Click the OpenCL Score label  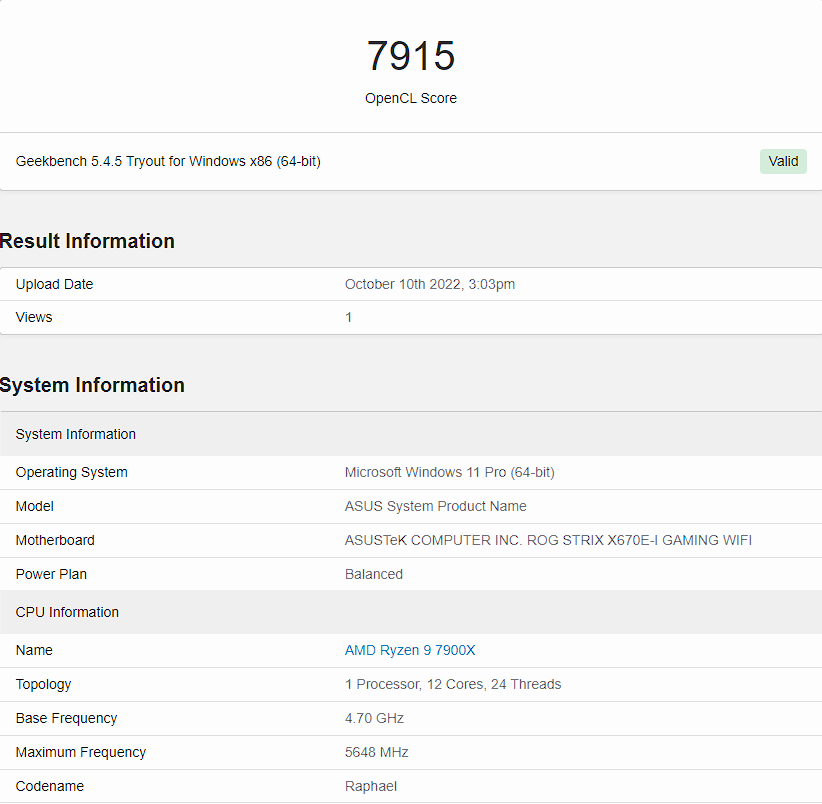click(x=410, y=99)
